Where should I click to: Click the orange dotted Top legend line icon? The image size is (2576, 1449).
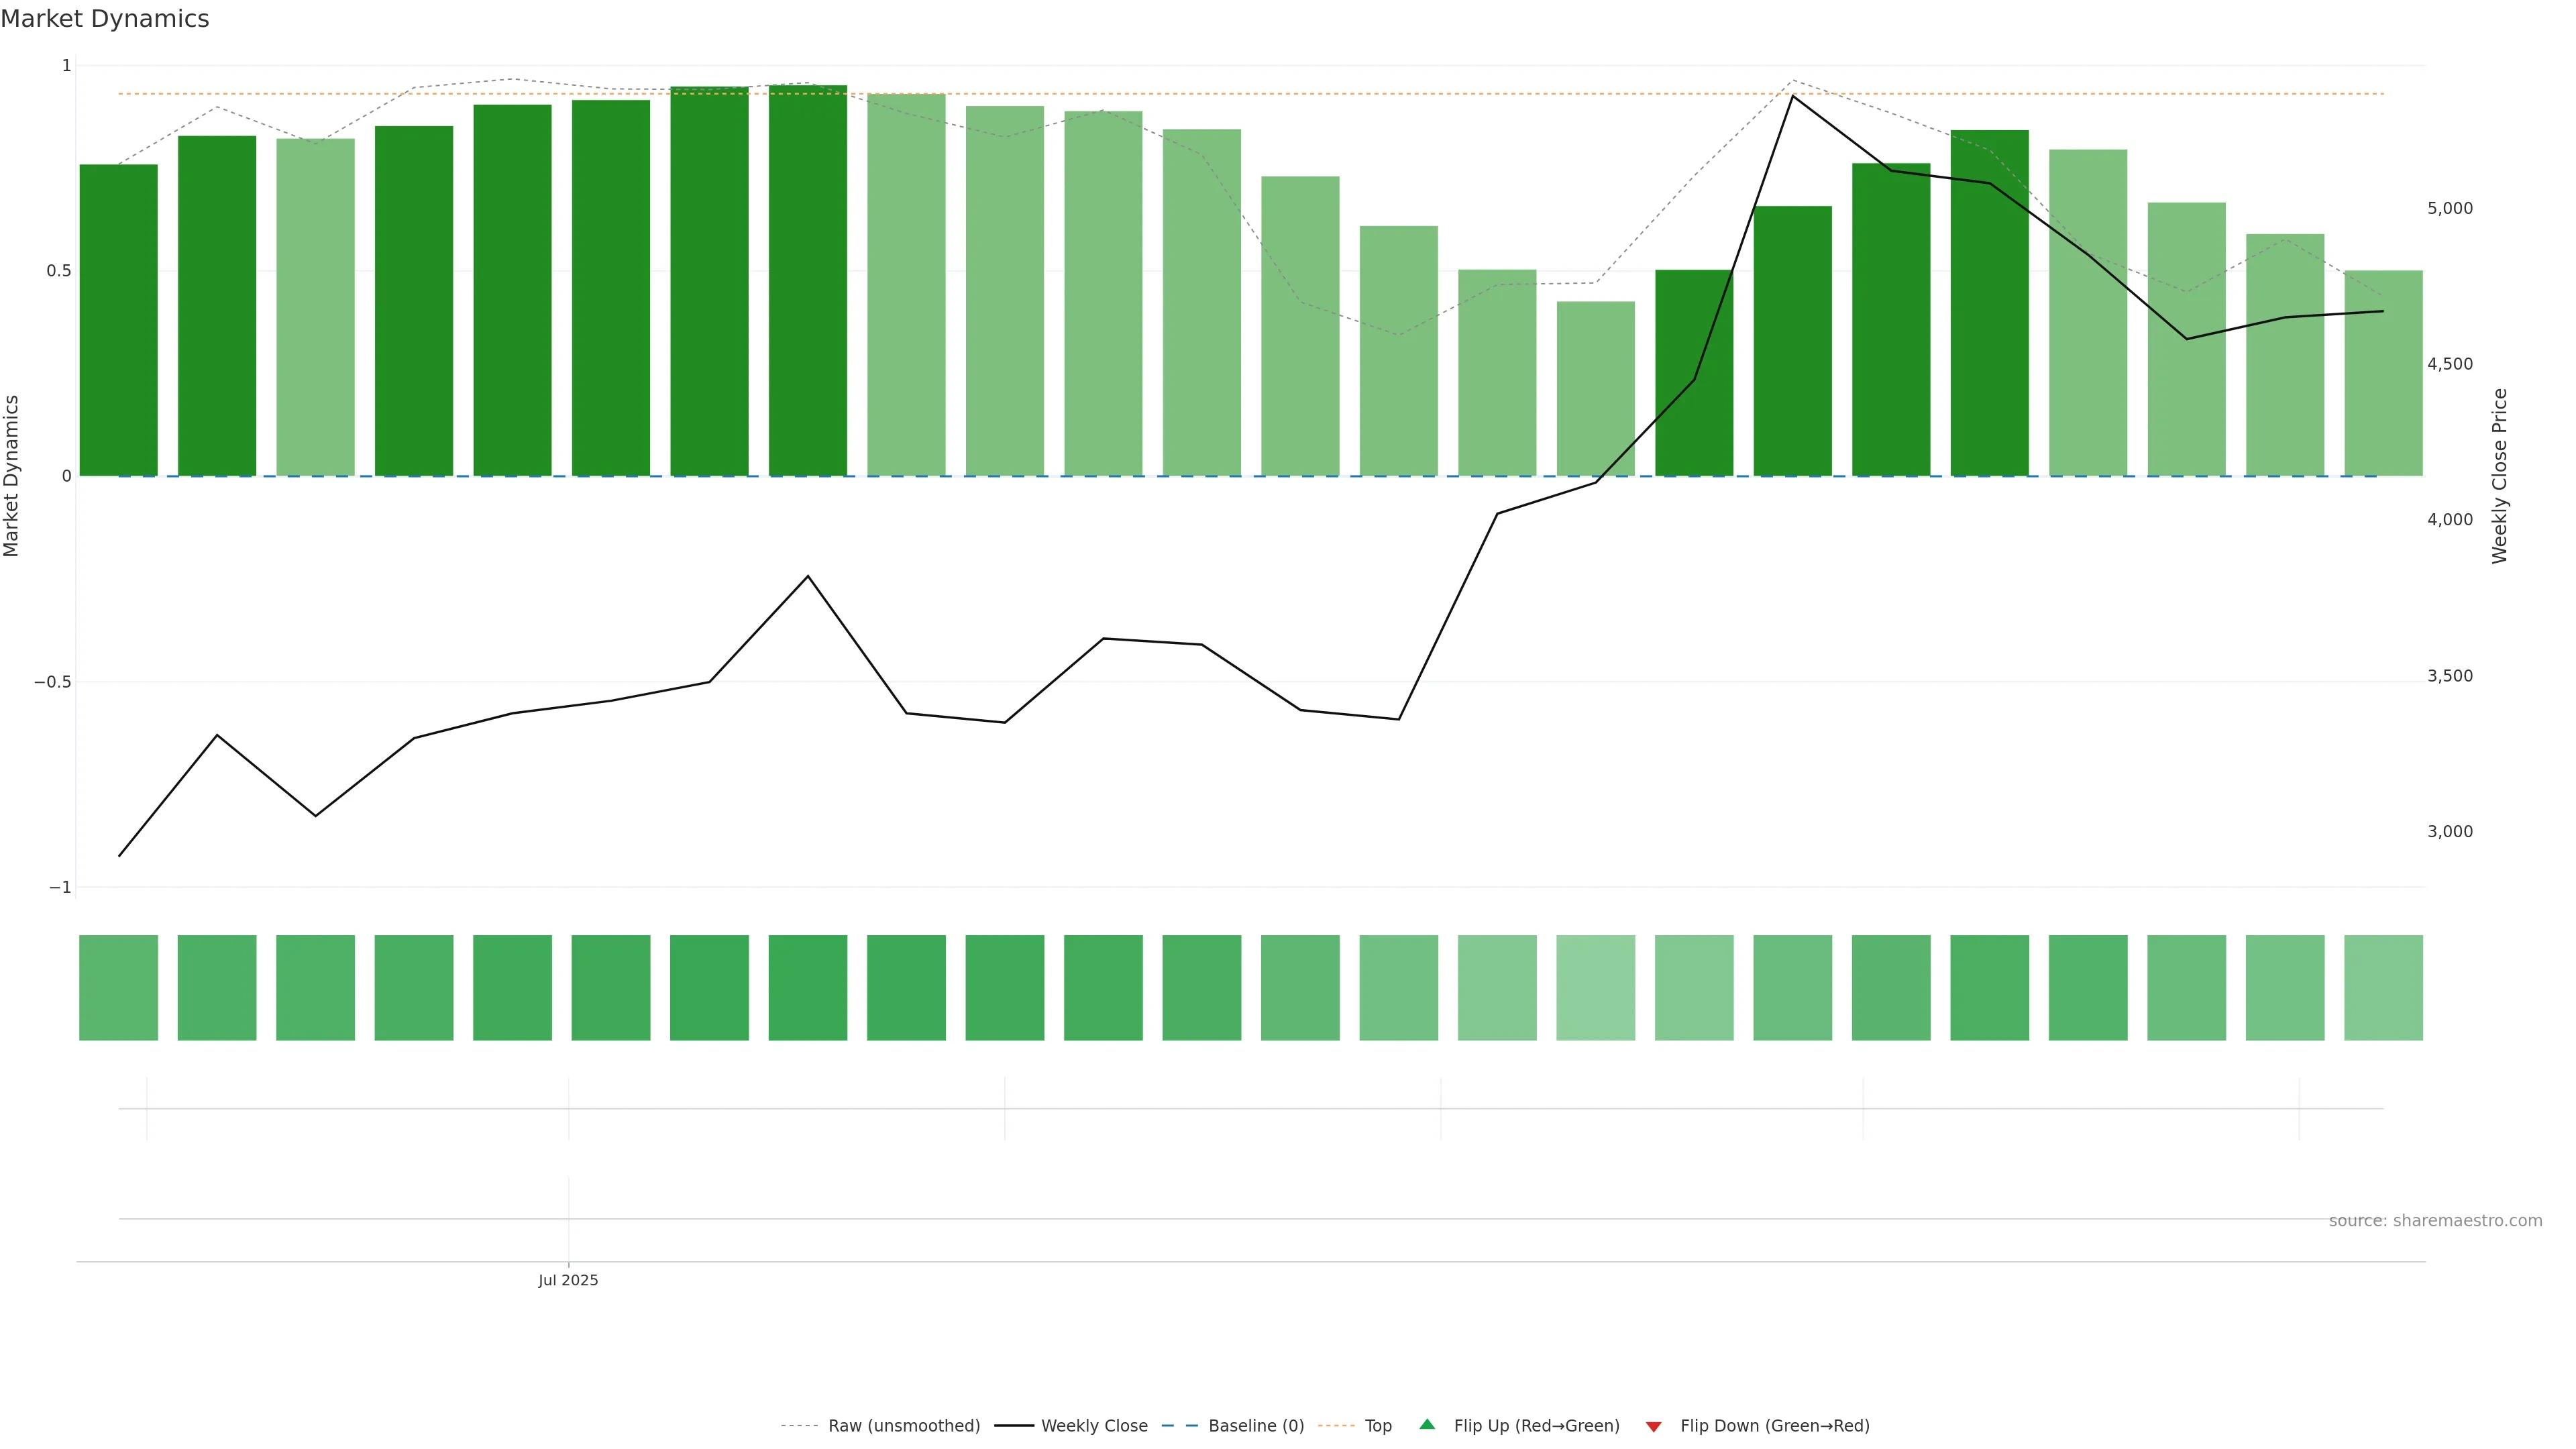pyautogui.click(x=1336, y=1426)
